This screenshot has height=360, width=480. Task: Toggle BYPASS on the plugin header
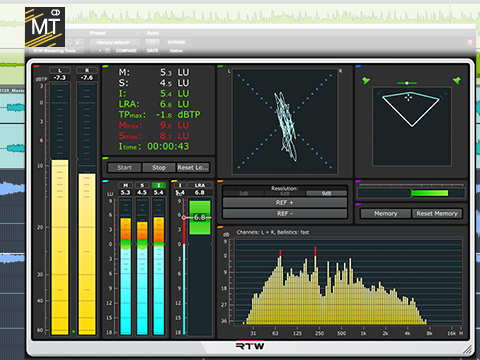tap(176, 42)
